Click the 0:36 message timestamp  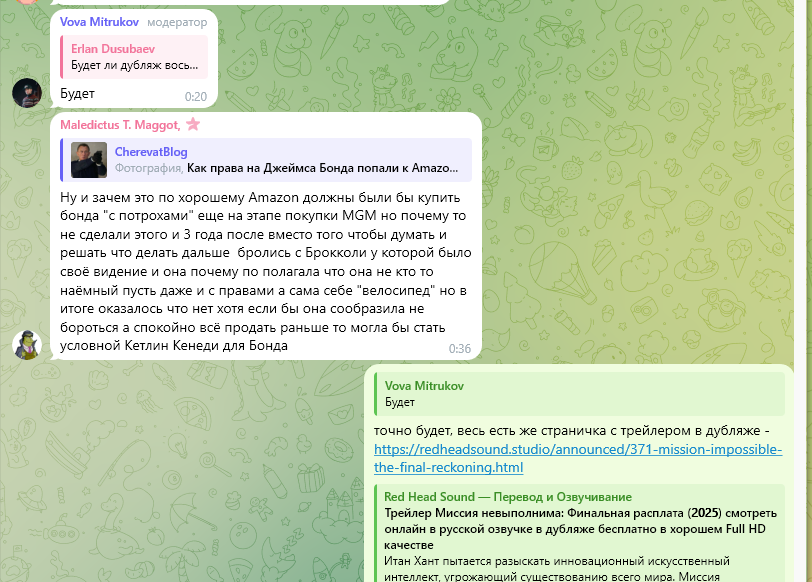click(460, 349)
